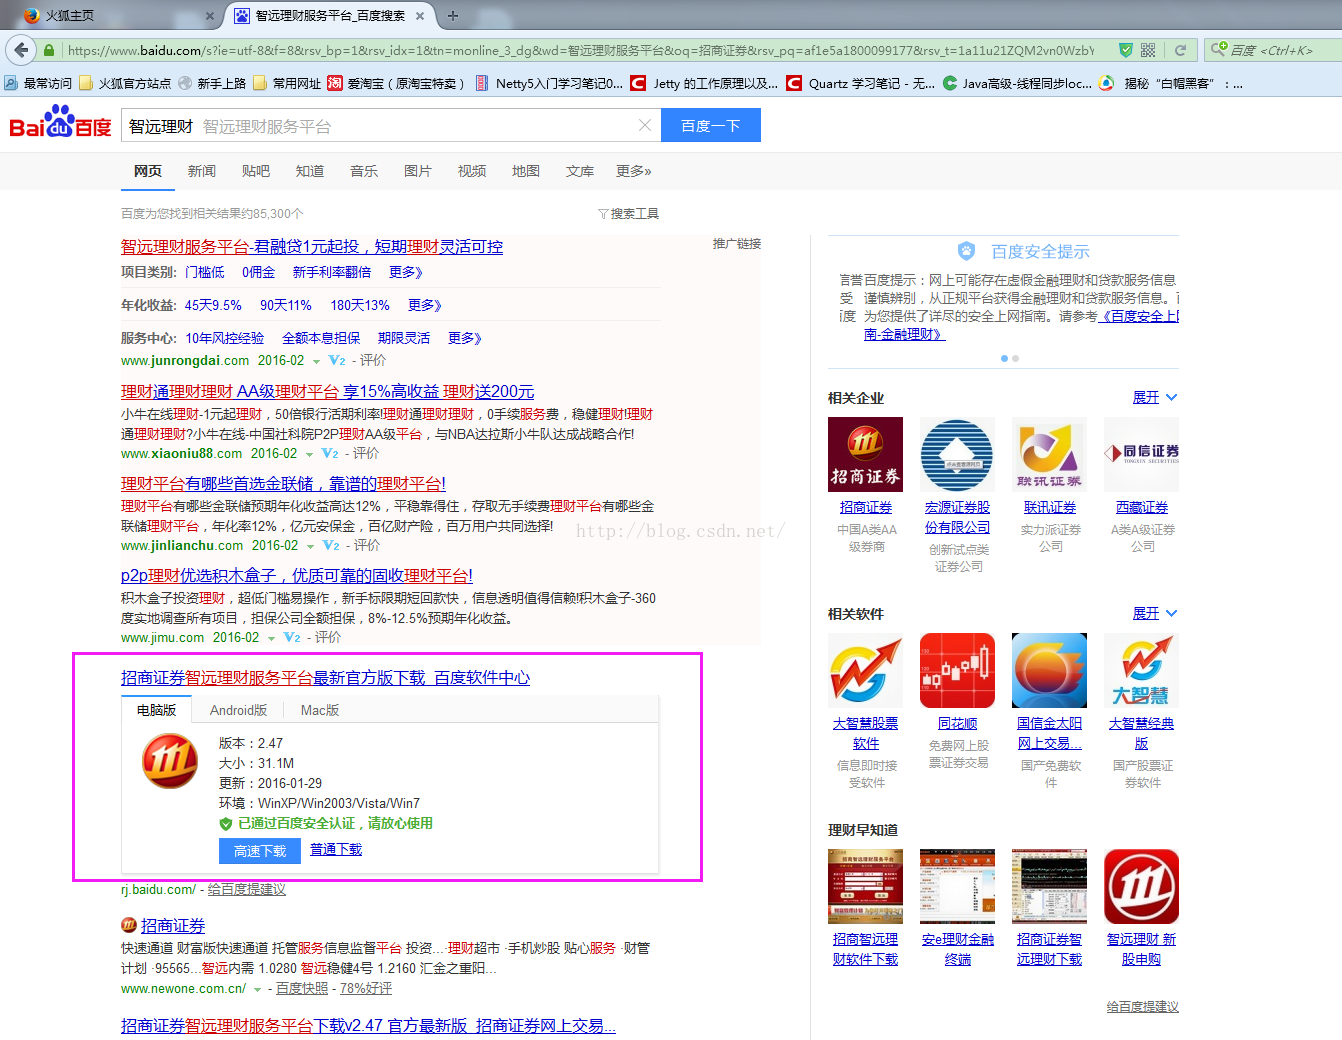
Task: Click the green padlock site security icon
Action: [48, 50]
